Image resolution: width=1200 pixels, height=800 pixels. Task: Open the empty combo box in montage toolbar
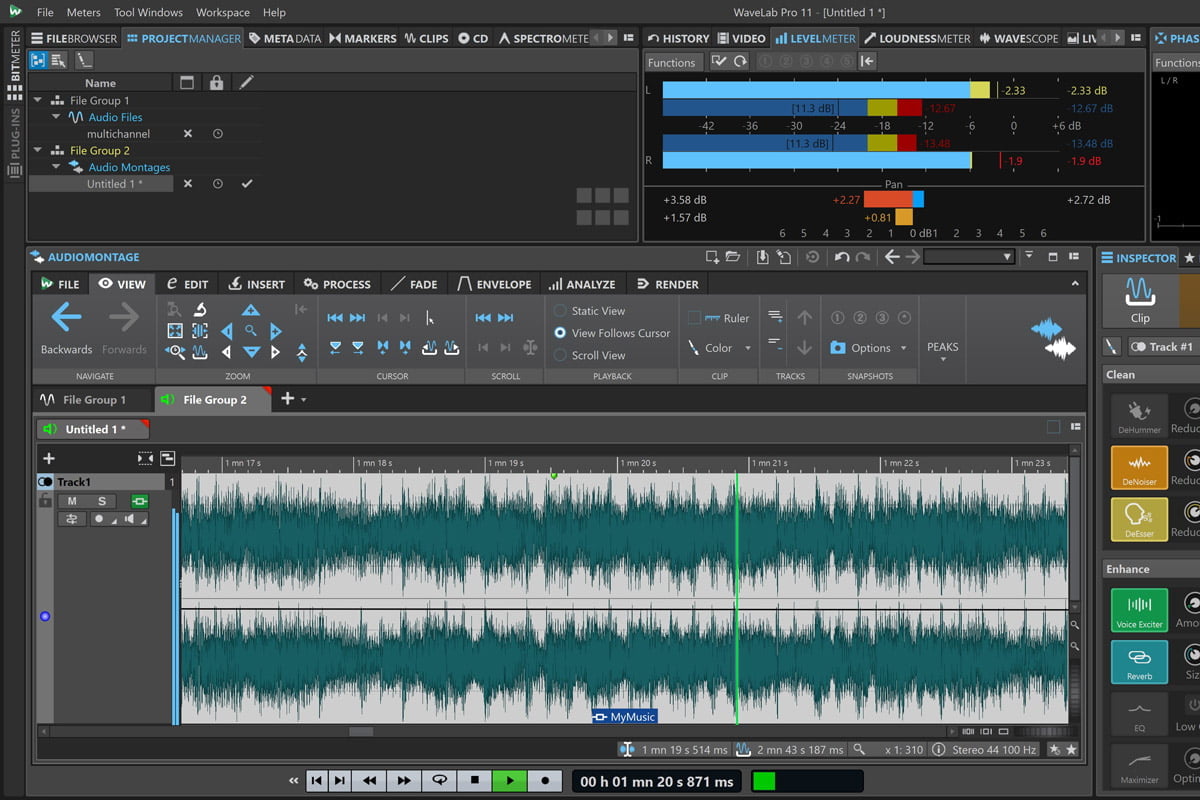click(969, 257)
